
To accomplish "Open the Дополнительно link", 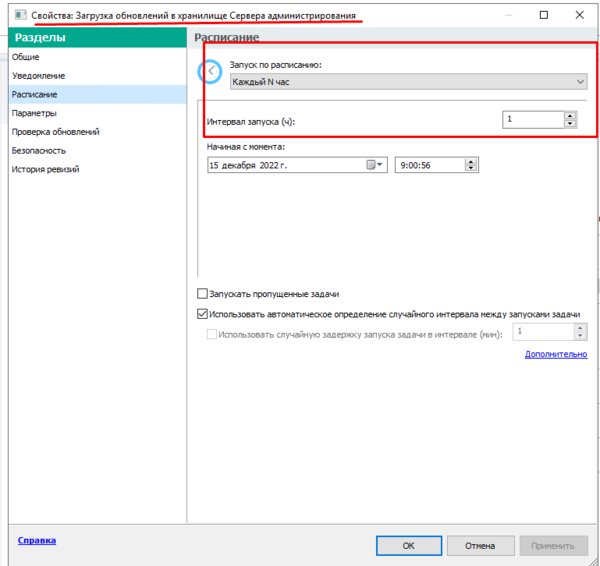I will pos(556,354).
